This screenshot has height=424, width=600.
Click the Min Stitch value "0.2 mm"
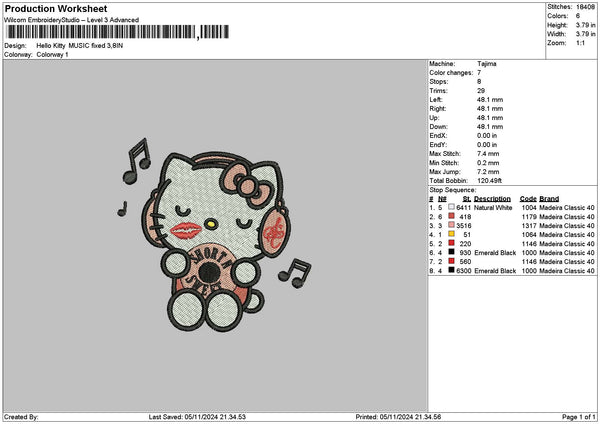point(488,163)
